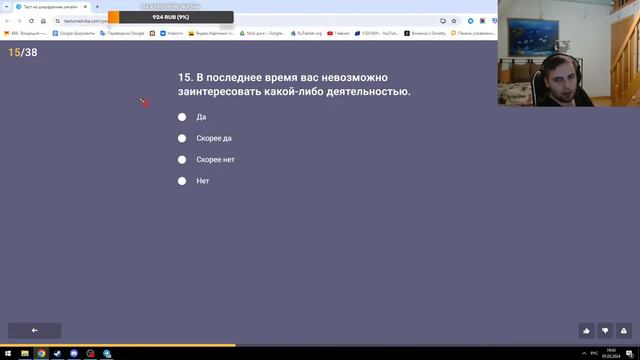Viewport: 640px width, 360px height.
Task: Click the browser back arrow
Action: point(7,21)
